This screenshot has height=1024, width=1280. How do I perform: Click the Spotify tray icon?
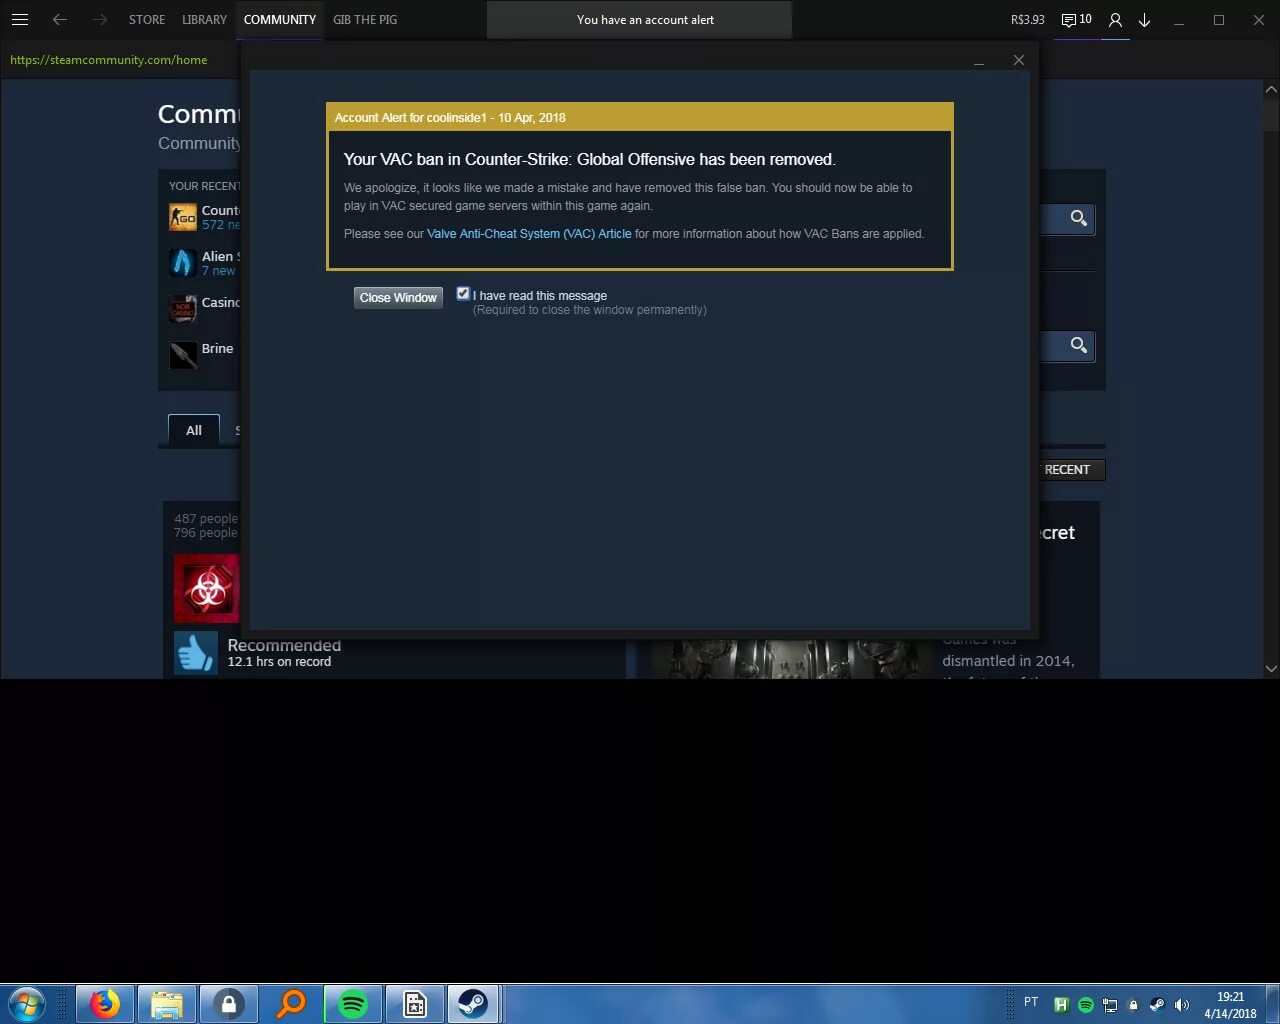pyautogui.click(x=1085, y=1005)
